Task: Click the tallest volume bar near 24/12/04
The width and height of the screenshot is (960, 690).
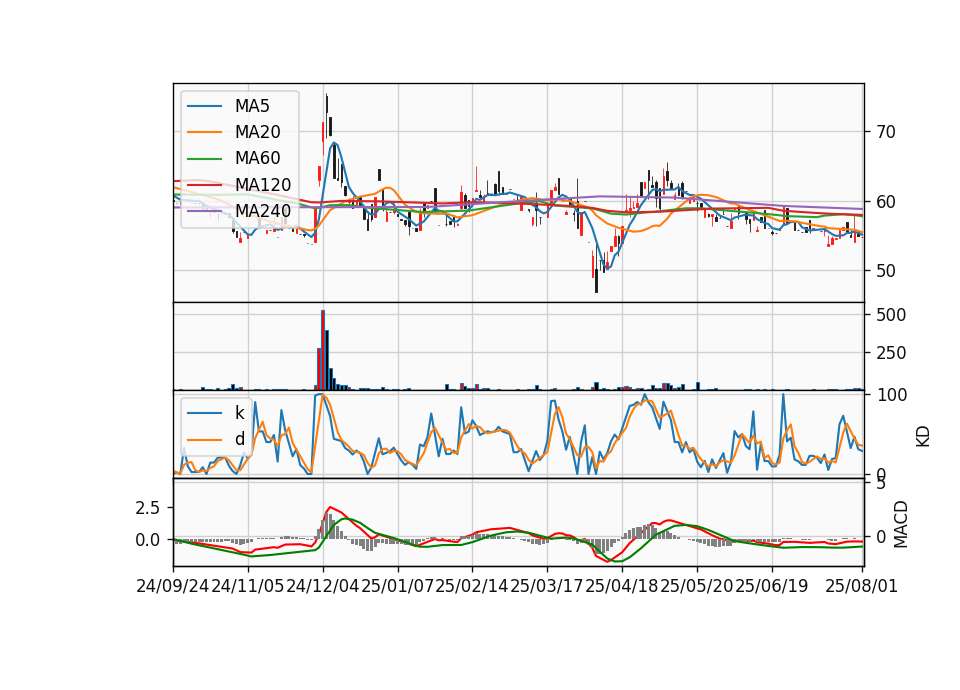Action: coord(323,350)
